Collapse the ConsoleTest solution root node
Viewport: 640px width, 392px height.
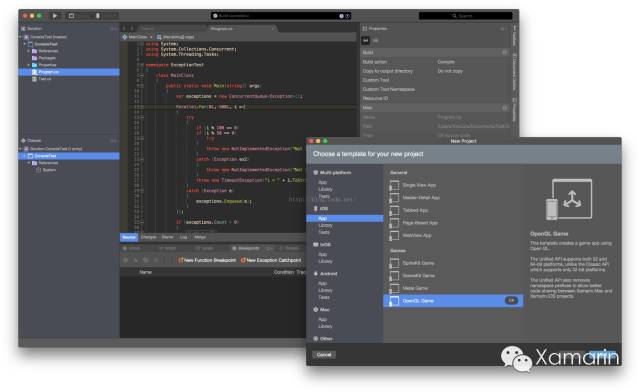tap(20, 37)
